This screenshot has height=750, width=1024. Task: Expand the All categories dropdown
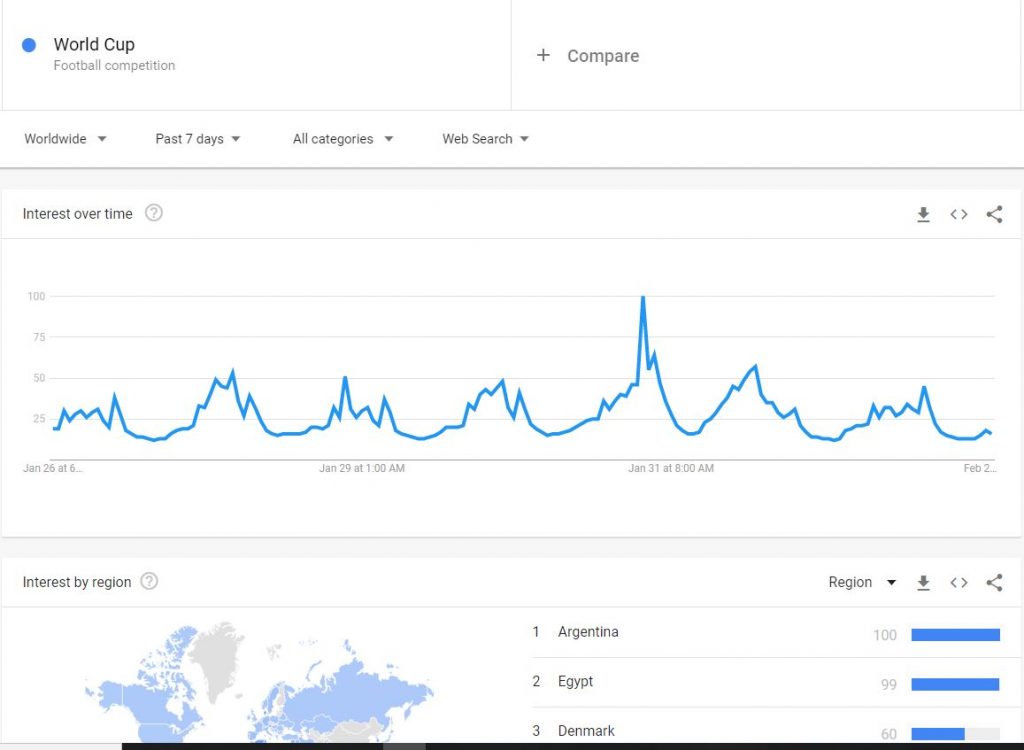[343, 139]
